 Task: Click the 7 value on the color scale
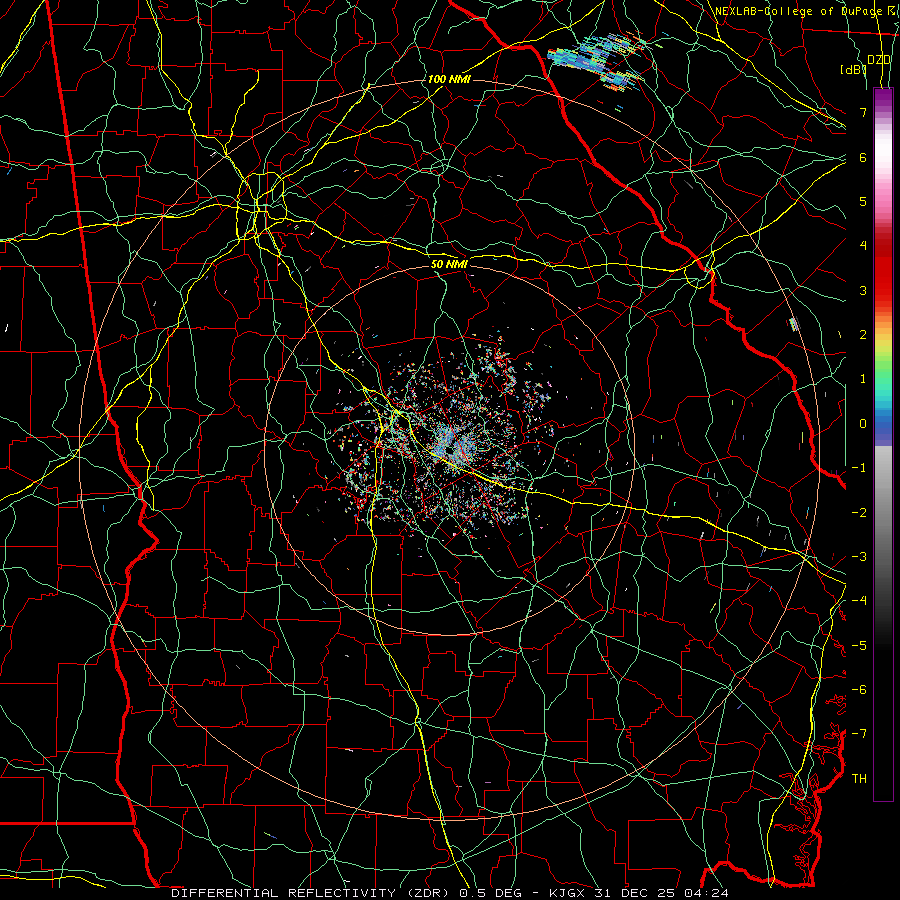pos(863,112)
